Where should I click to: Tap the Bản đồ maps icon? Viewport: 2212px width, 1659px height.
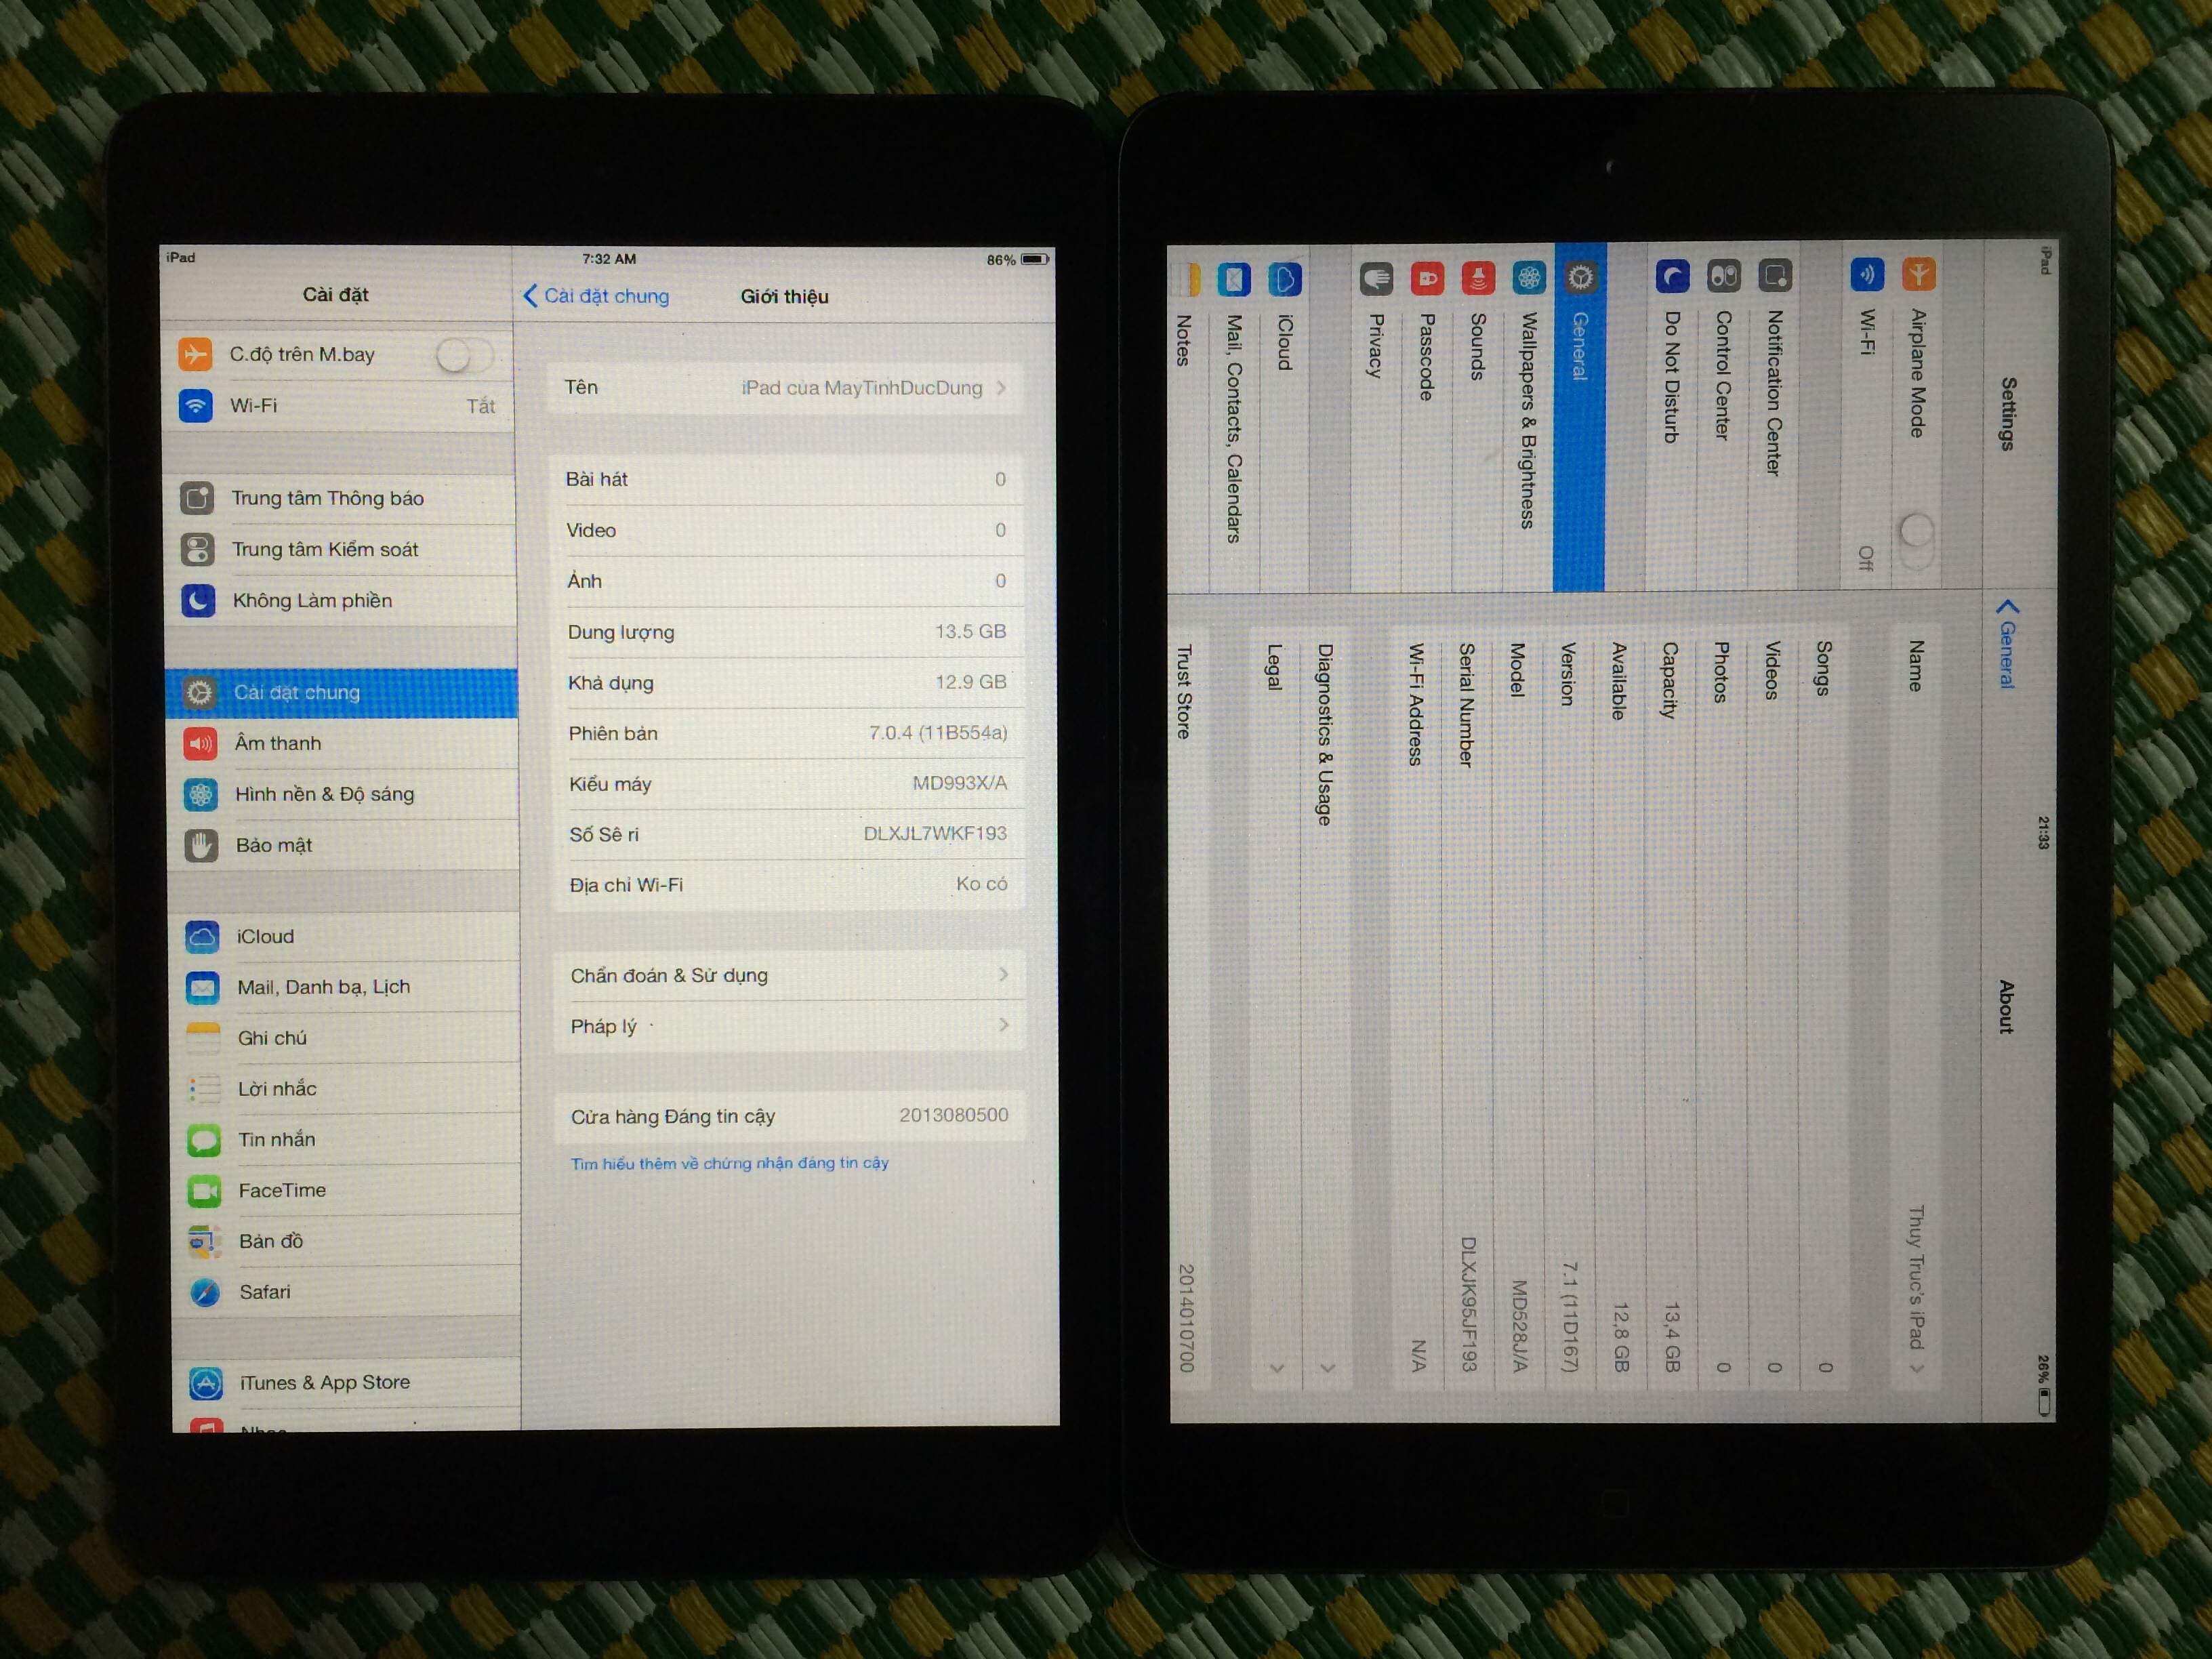click(x=205, y=1242)
